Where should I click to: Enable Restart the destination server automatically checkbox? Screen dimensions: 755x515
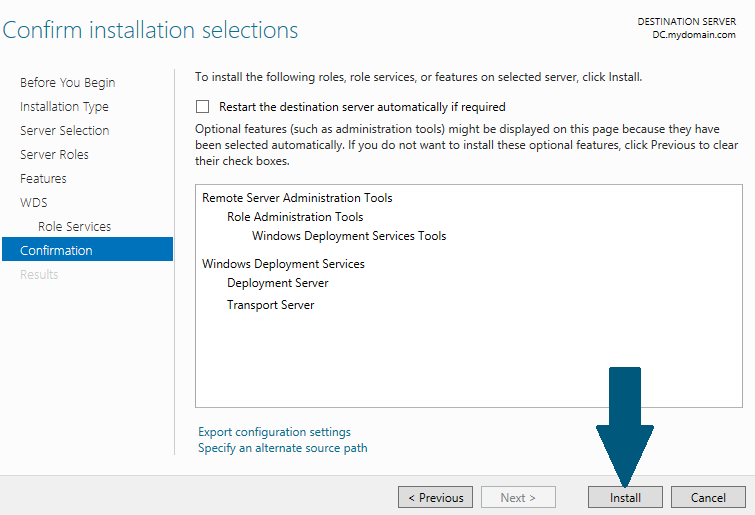pyautogui.click(x=202, y=106)
